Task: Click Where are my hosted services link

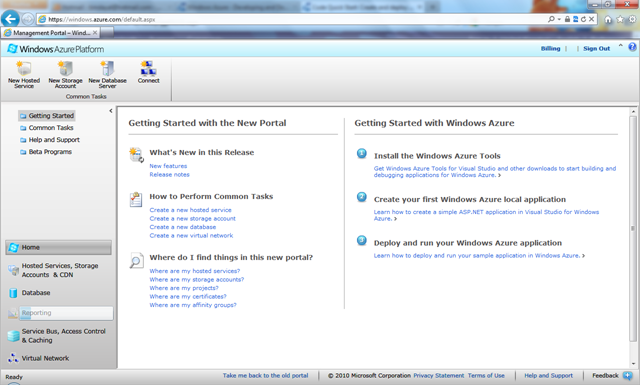Action: (x=195, y=271)
